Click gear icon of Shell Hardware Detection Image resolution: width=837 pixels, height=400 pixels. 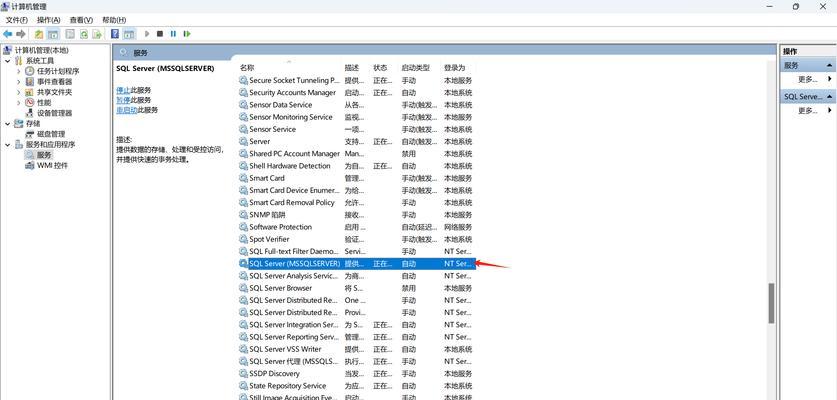click(x=243, y=166)
